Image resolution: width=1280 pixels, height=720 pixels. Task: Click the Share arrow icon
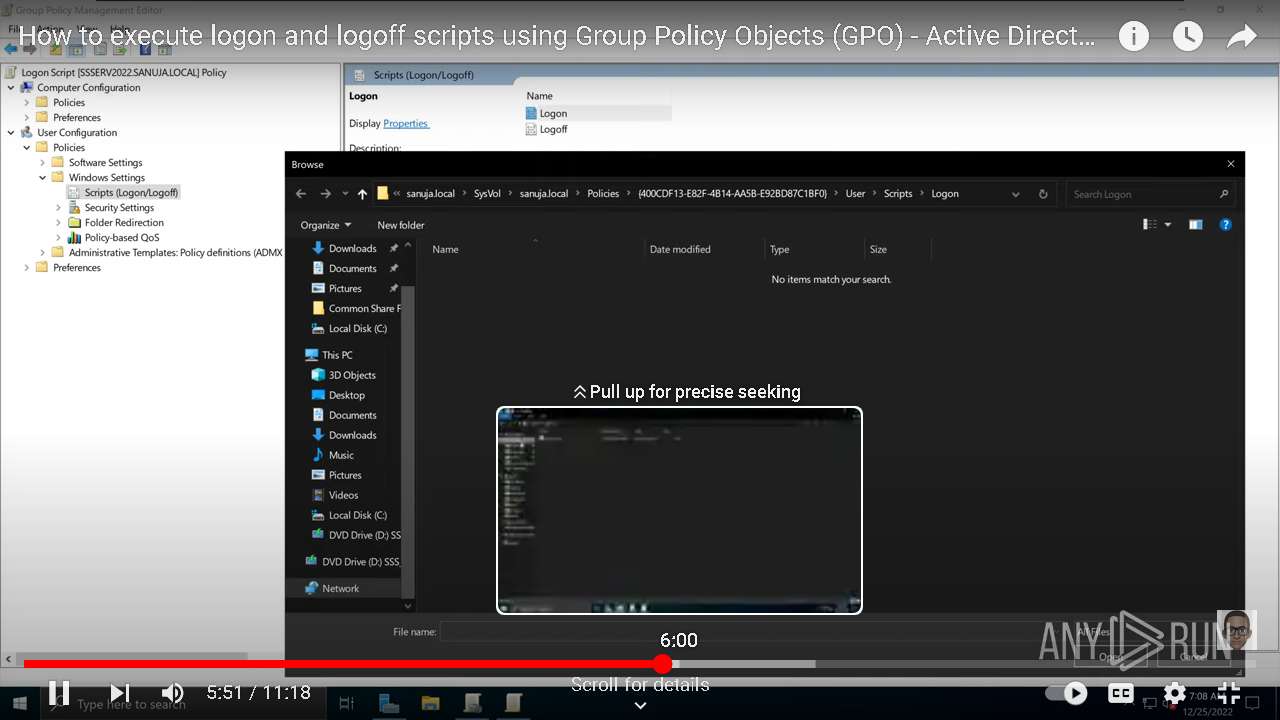(x=1241, y=37)
